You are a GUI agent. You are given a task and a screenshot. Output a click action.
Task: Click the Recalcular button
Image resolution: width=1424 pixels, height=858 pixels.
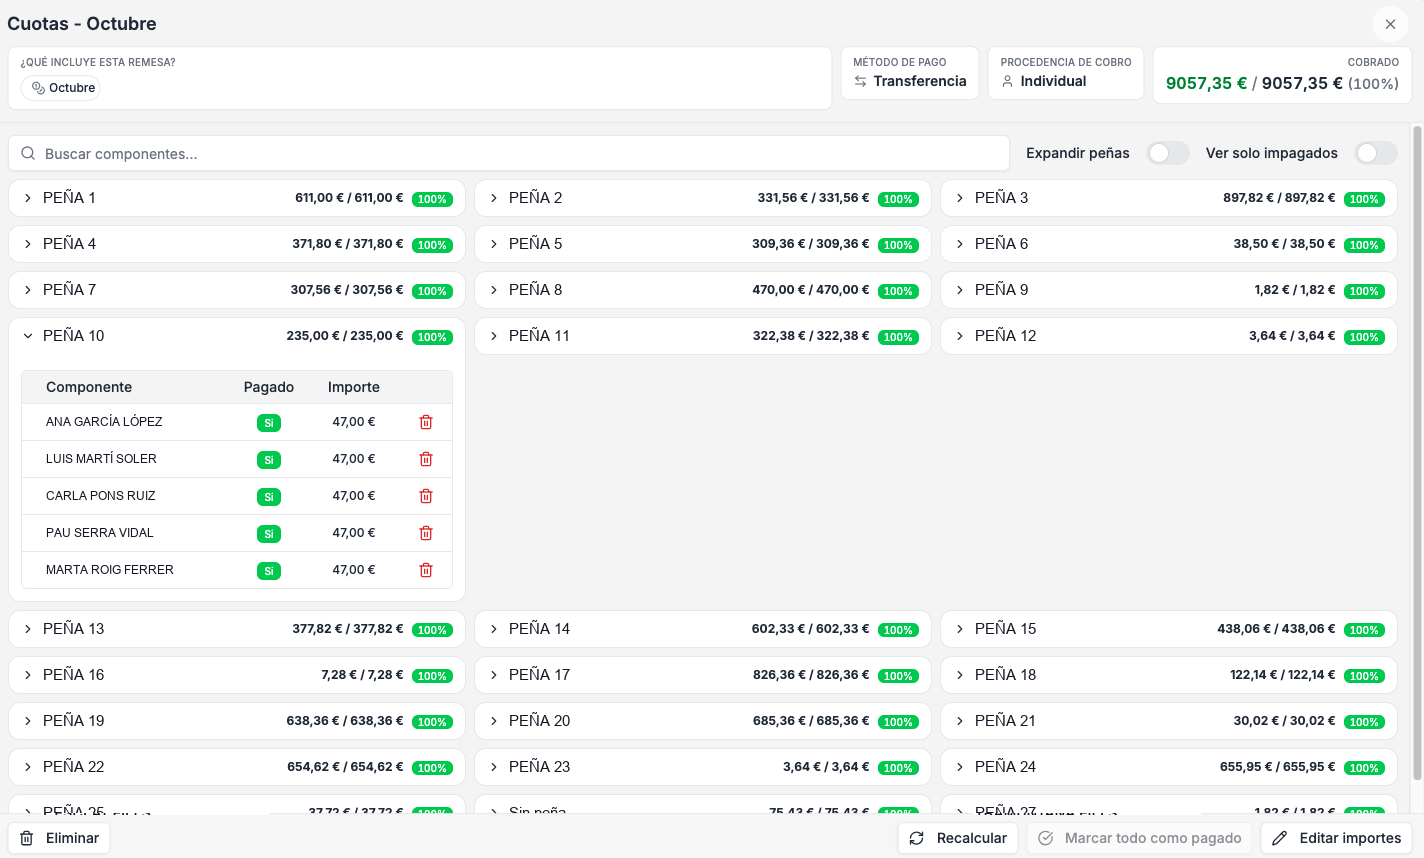click(x=958, y=838)
